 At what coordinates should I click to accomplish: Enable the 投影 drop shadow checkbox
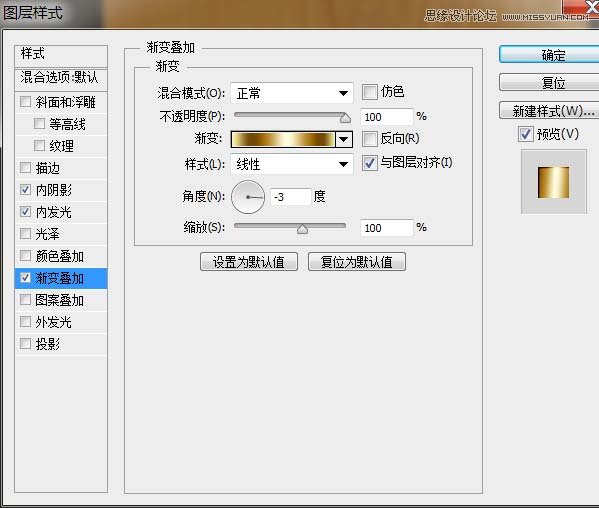[x=25, y=344]
